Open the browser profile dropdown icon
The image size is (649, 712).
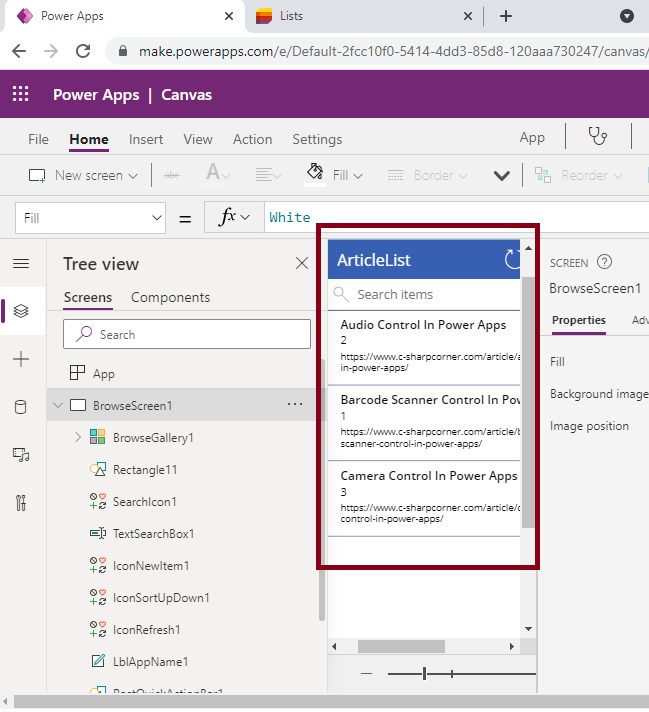pyautogui.click(x=627, y=16)
